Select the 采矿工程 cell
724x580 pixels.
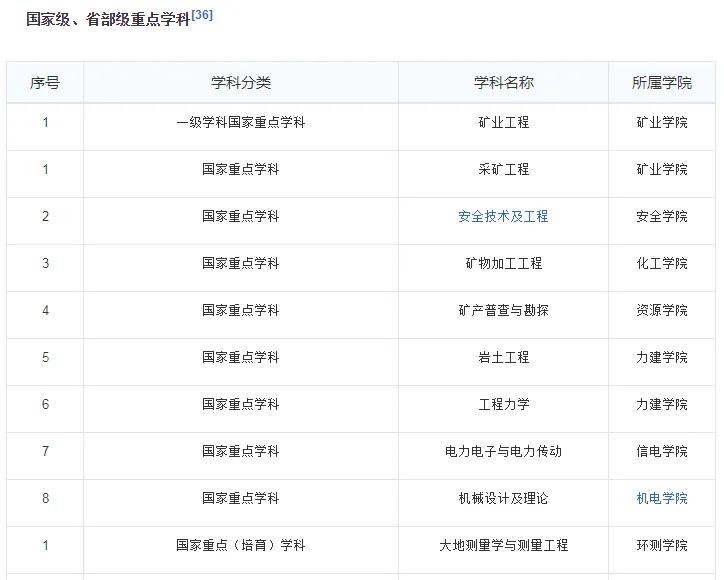point(503,169)
